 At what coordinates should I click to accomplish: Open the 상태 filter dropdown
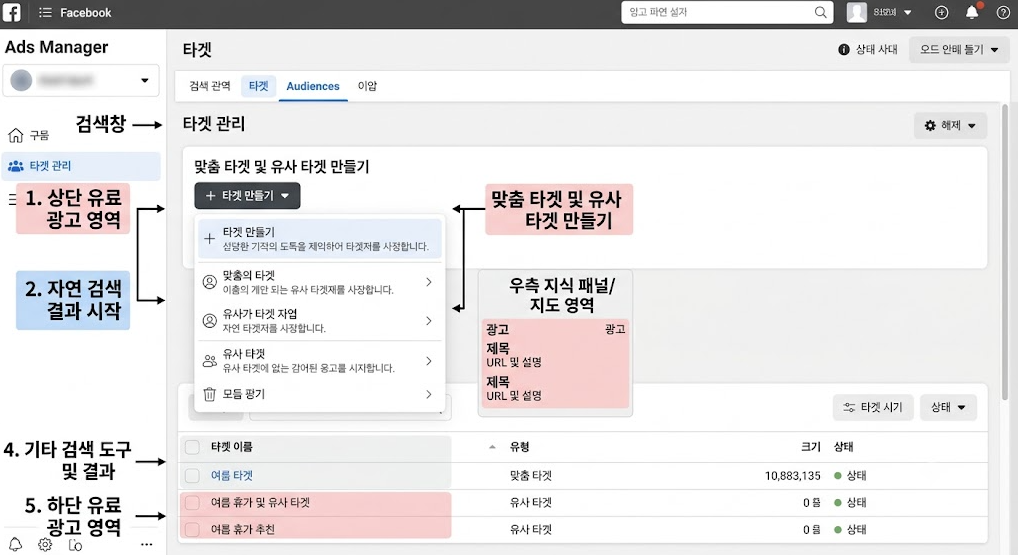pyautogui.click(x=948, y=407)
